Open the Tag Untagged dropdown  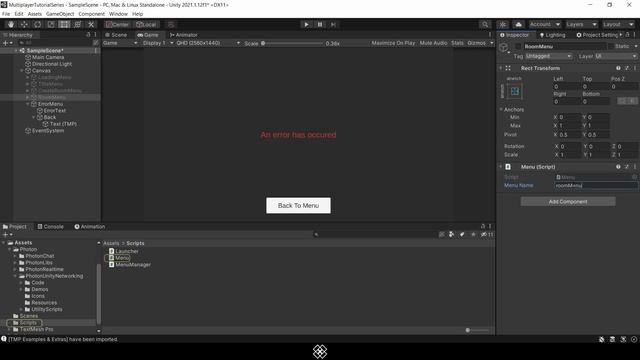[549, 56]
